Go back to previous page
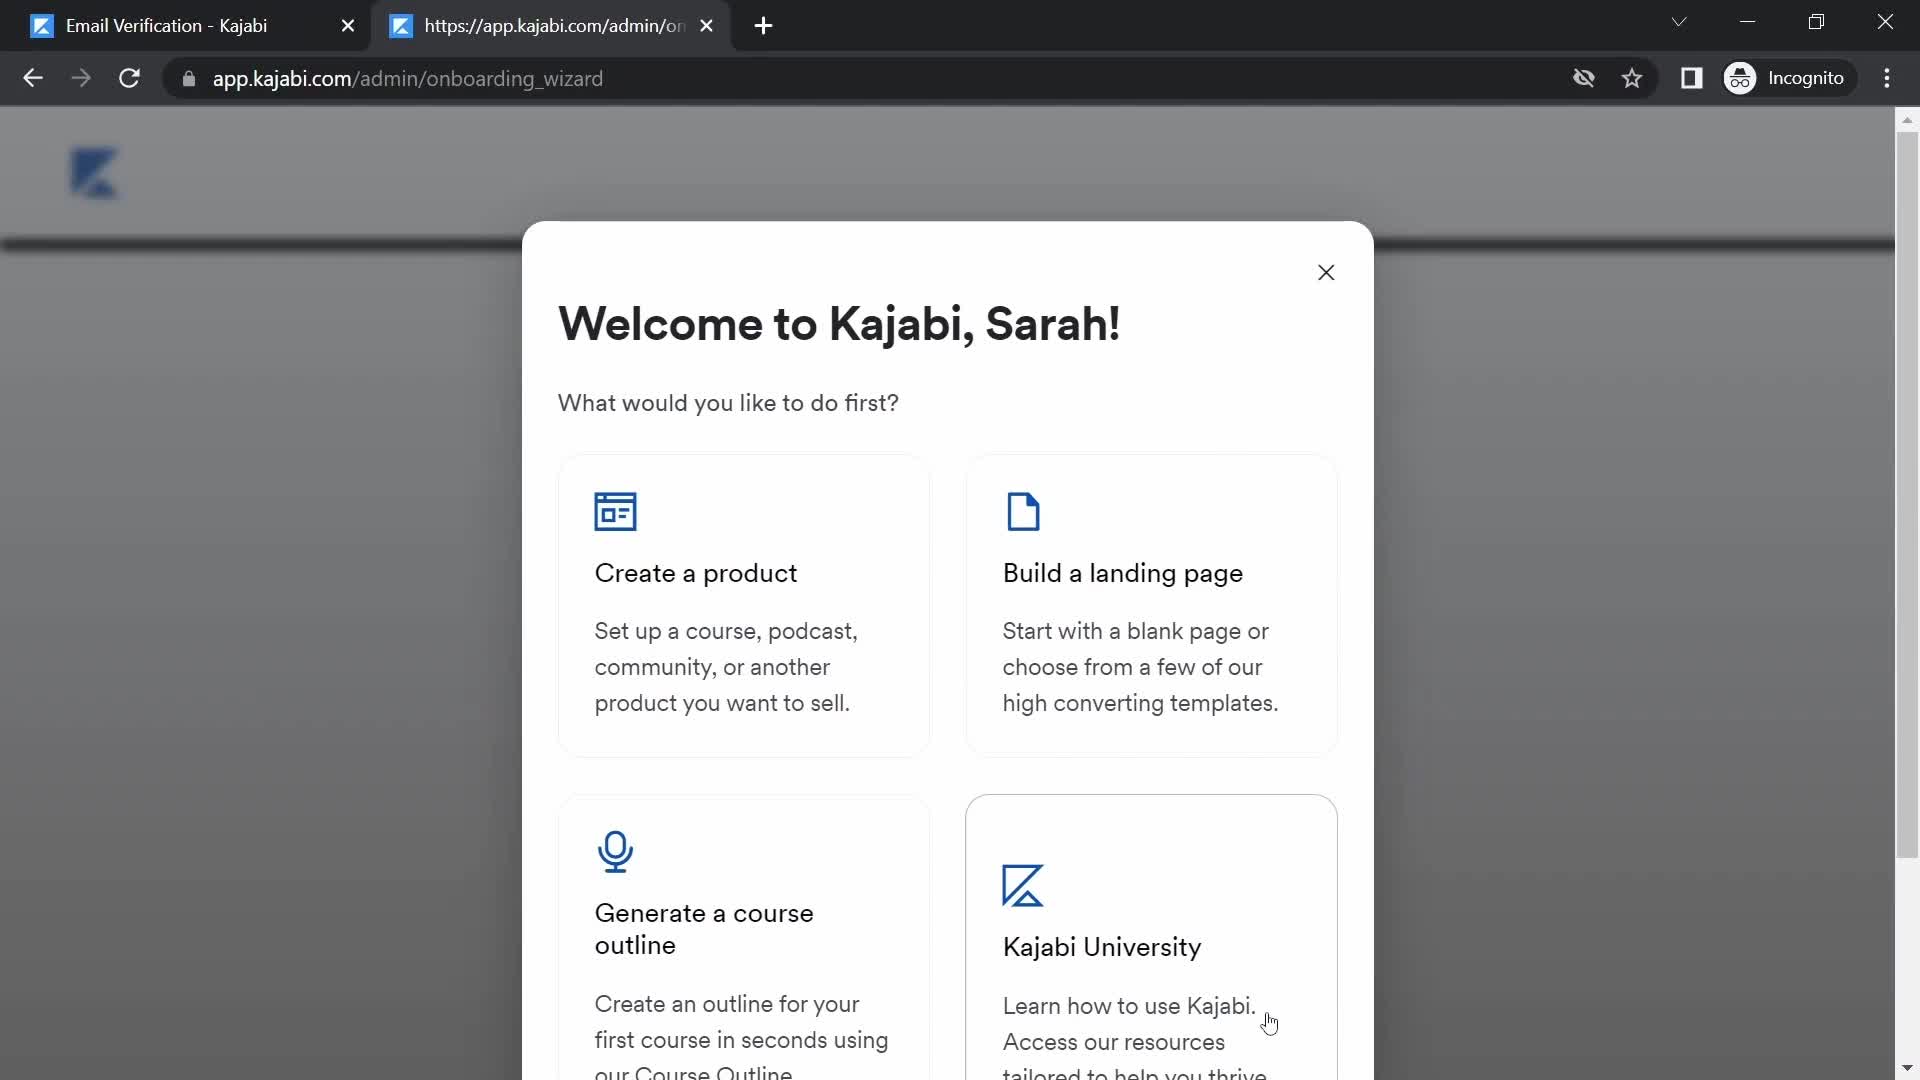The width and height of the screenshot is (1920, 1080). [x=33, y=78]
